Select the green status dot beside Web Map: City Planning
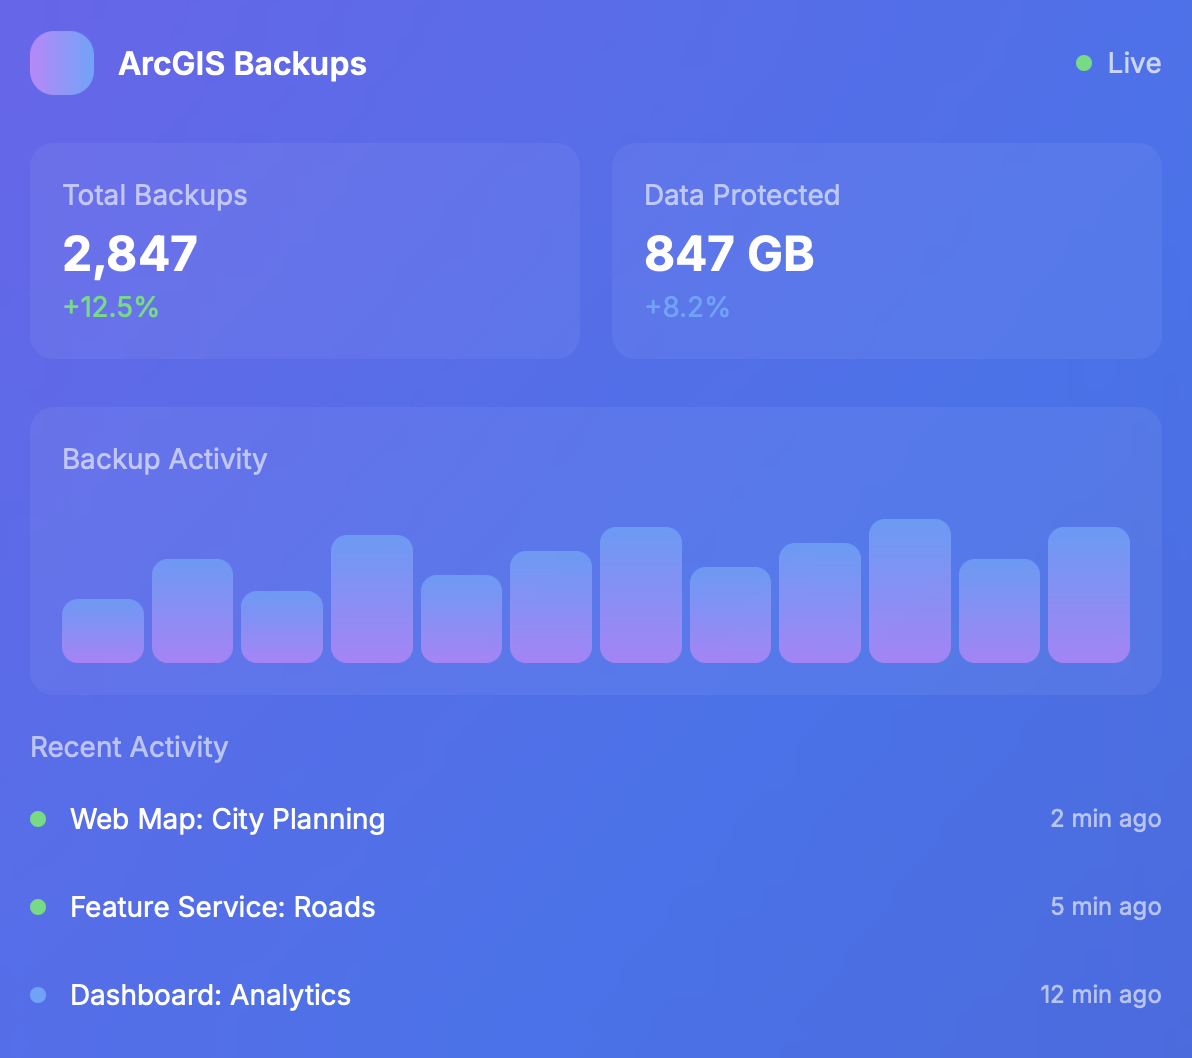 click(38, 818)
